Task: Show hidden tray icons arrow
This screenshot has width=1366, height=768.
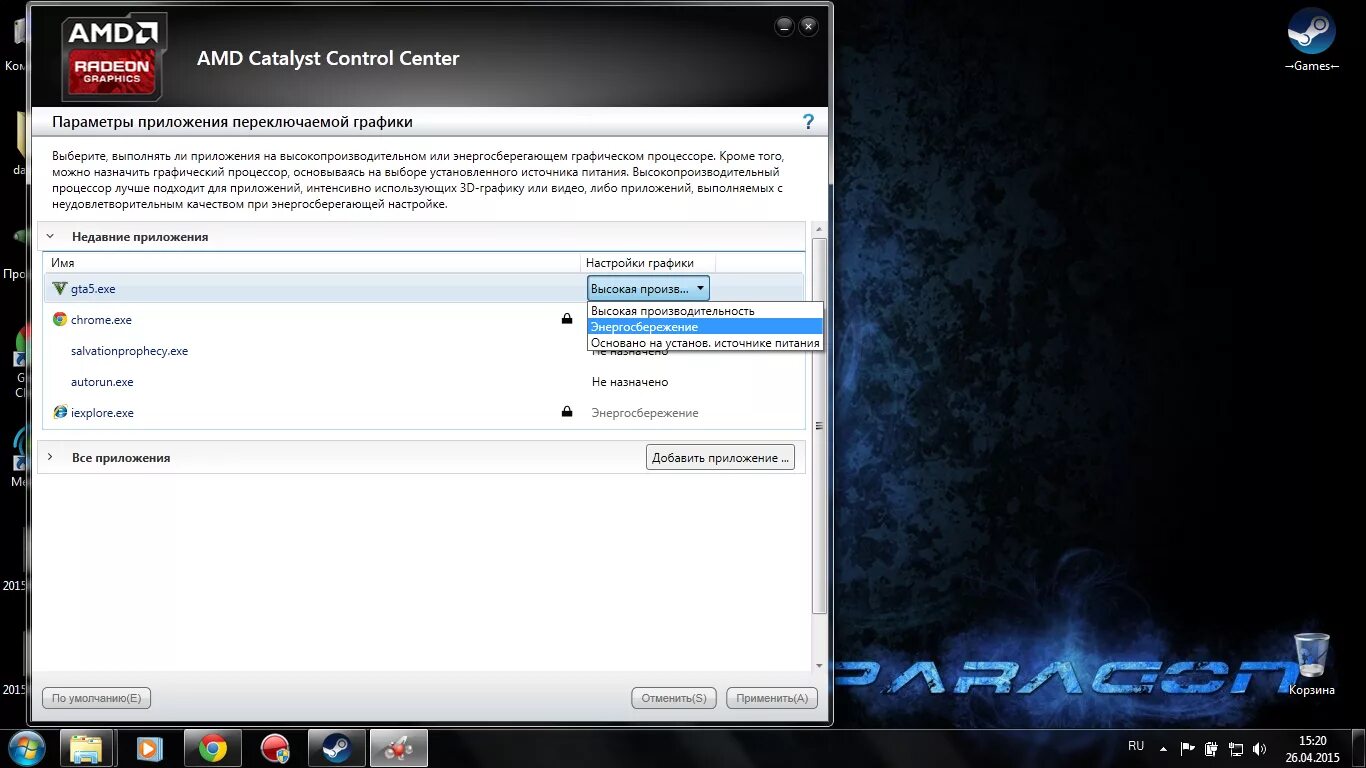Action: [x=1163, y=748]
